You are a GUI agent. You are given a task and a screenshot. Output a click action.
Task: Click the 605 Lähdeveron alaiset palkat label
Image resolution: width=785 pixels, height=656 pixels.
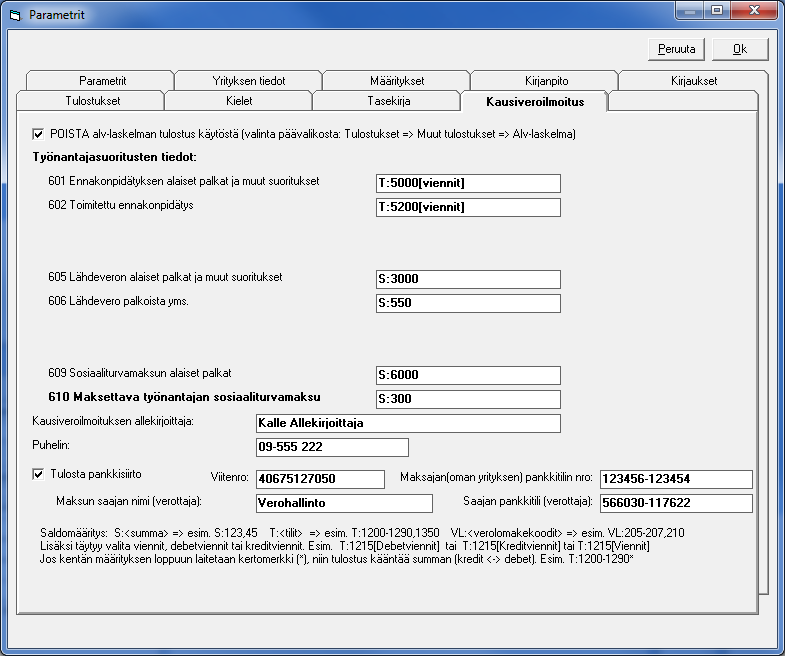pyautogui.click(x=165, y=277)
